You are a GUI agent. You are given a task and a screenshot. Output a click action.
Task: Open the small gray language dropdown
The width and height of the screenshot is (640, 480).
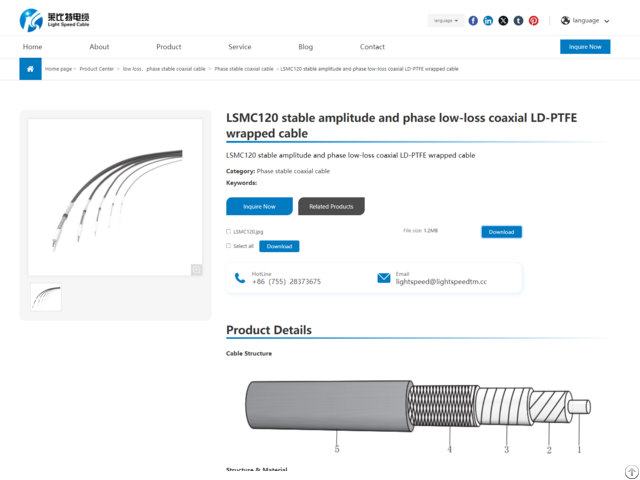446,20
